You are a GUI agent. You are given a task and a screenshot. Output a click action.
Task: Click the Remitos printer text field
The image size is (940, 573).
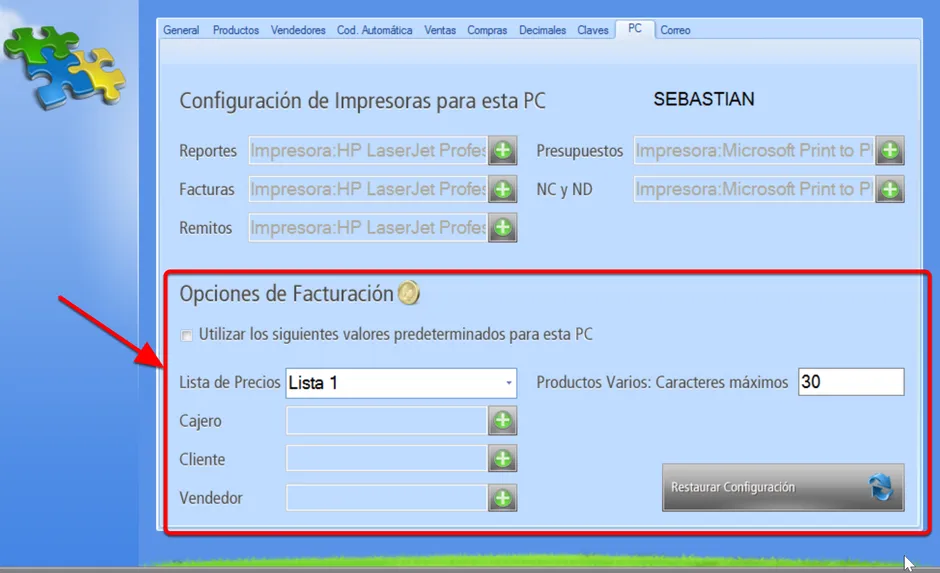pos(368,228)
